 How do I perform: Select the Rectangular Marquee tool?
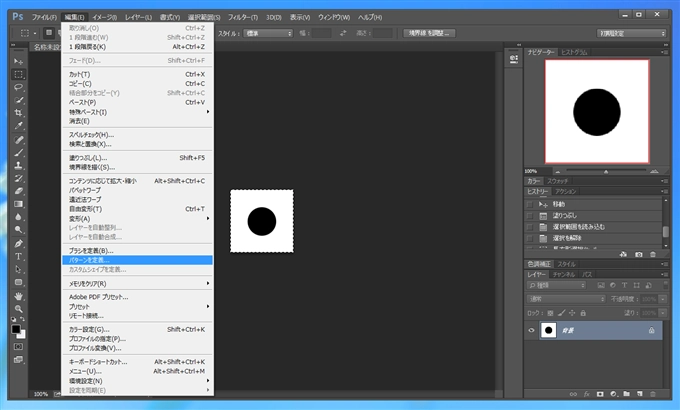18,74
